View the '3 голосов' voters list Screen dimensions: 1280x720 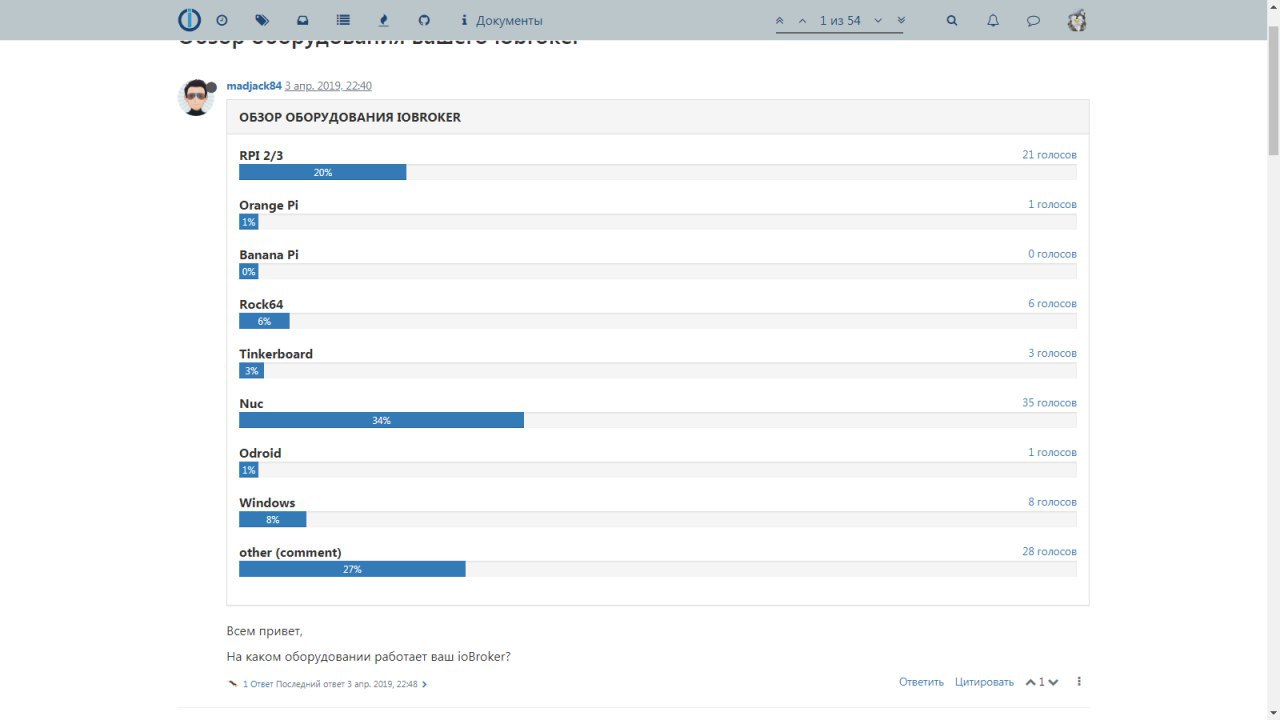(1052, 353)
